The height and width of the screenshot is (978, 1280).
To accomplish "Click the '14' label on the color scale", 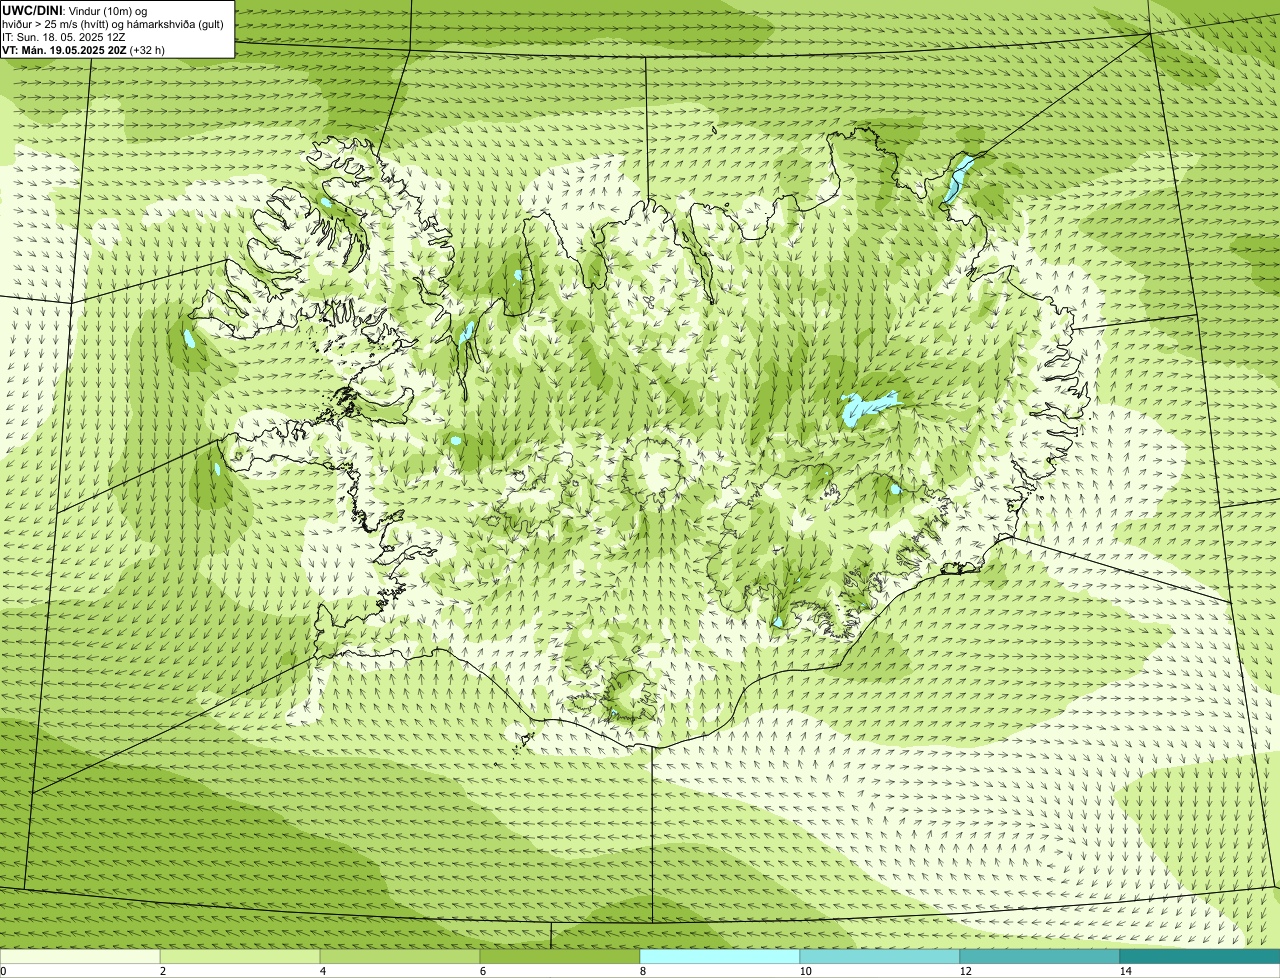I will [1125, 971].
